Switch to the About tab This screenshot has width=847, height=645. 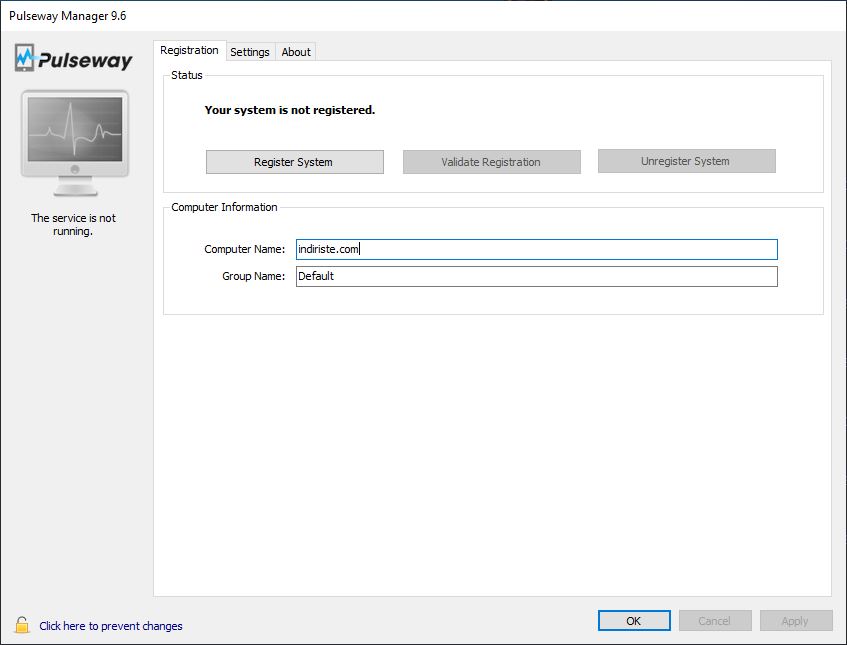296,52
